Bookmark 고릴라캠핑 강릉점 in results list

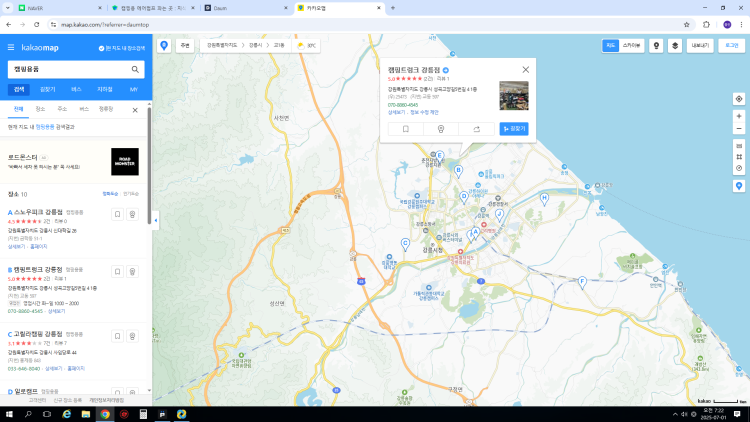coord(117,336)
